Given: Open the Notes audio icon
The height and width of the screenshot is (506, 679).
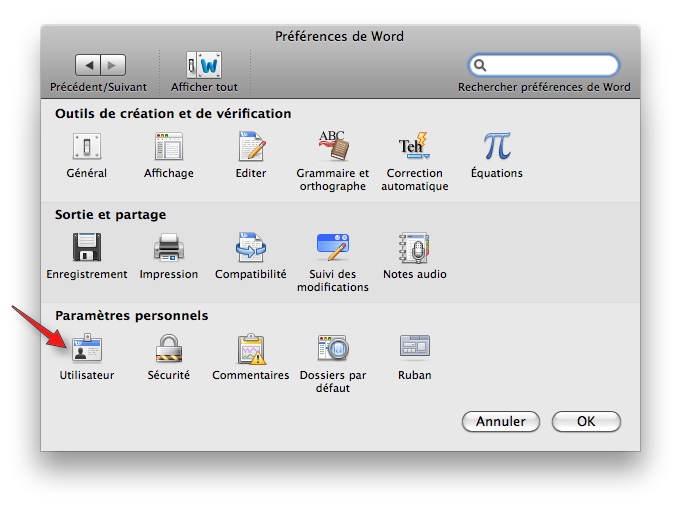Looking at the screenshot, I should 414,247.
